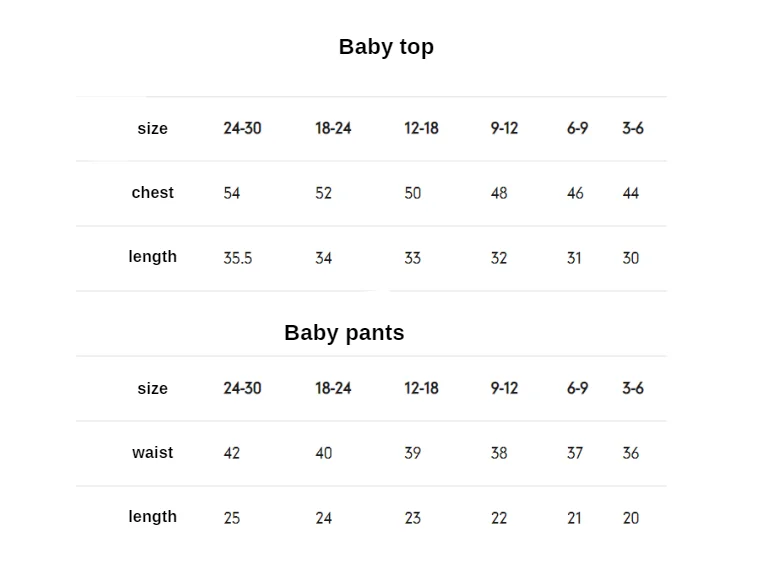Screen dimensions: 757x585
Task: Click the 9-12 size in Baby top
Action: click(505, 128)
